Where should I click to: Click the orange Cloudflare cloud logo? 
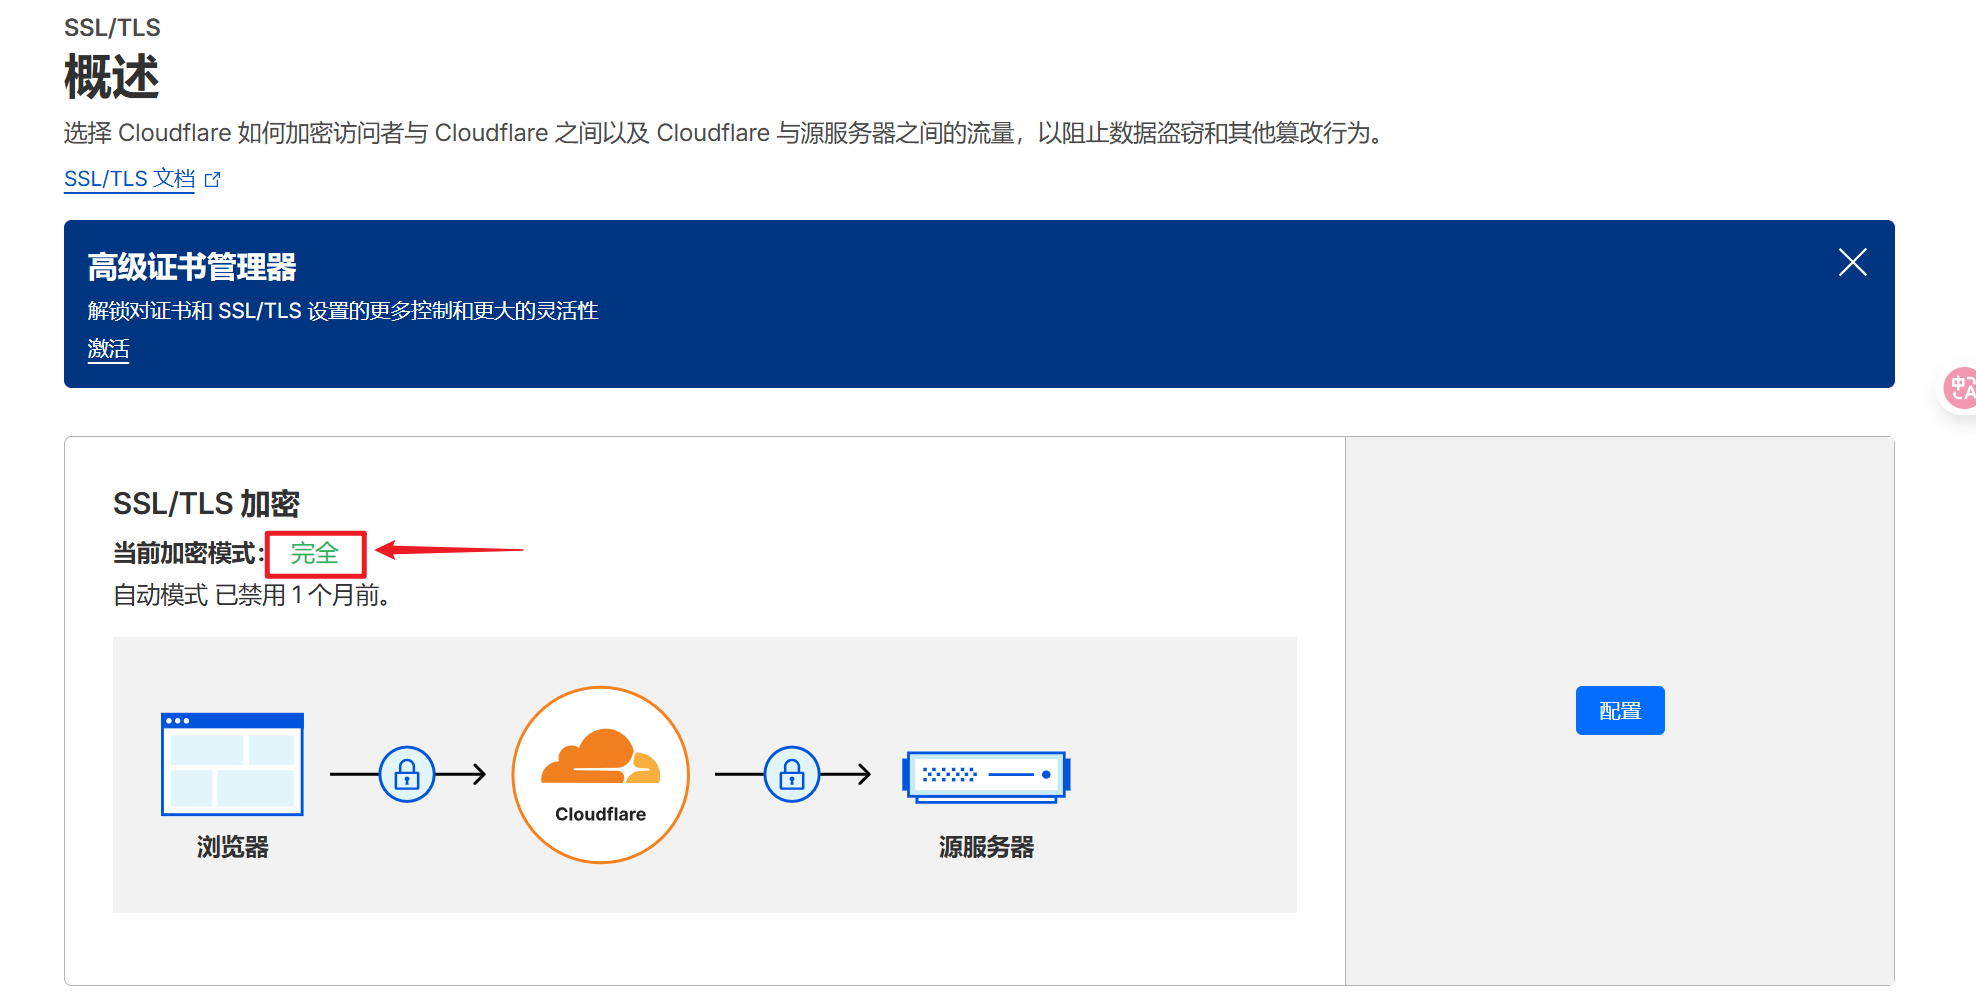[x=600, y=758]
